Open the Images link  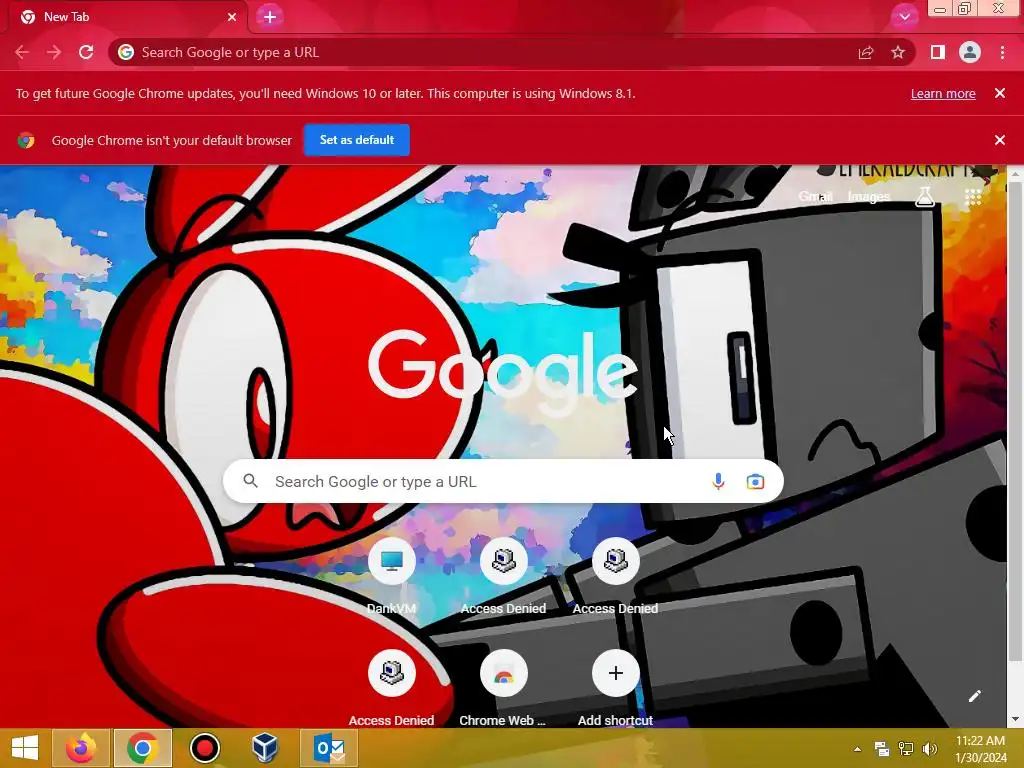869,197
